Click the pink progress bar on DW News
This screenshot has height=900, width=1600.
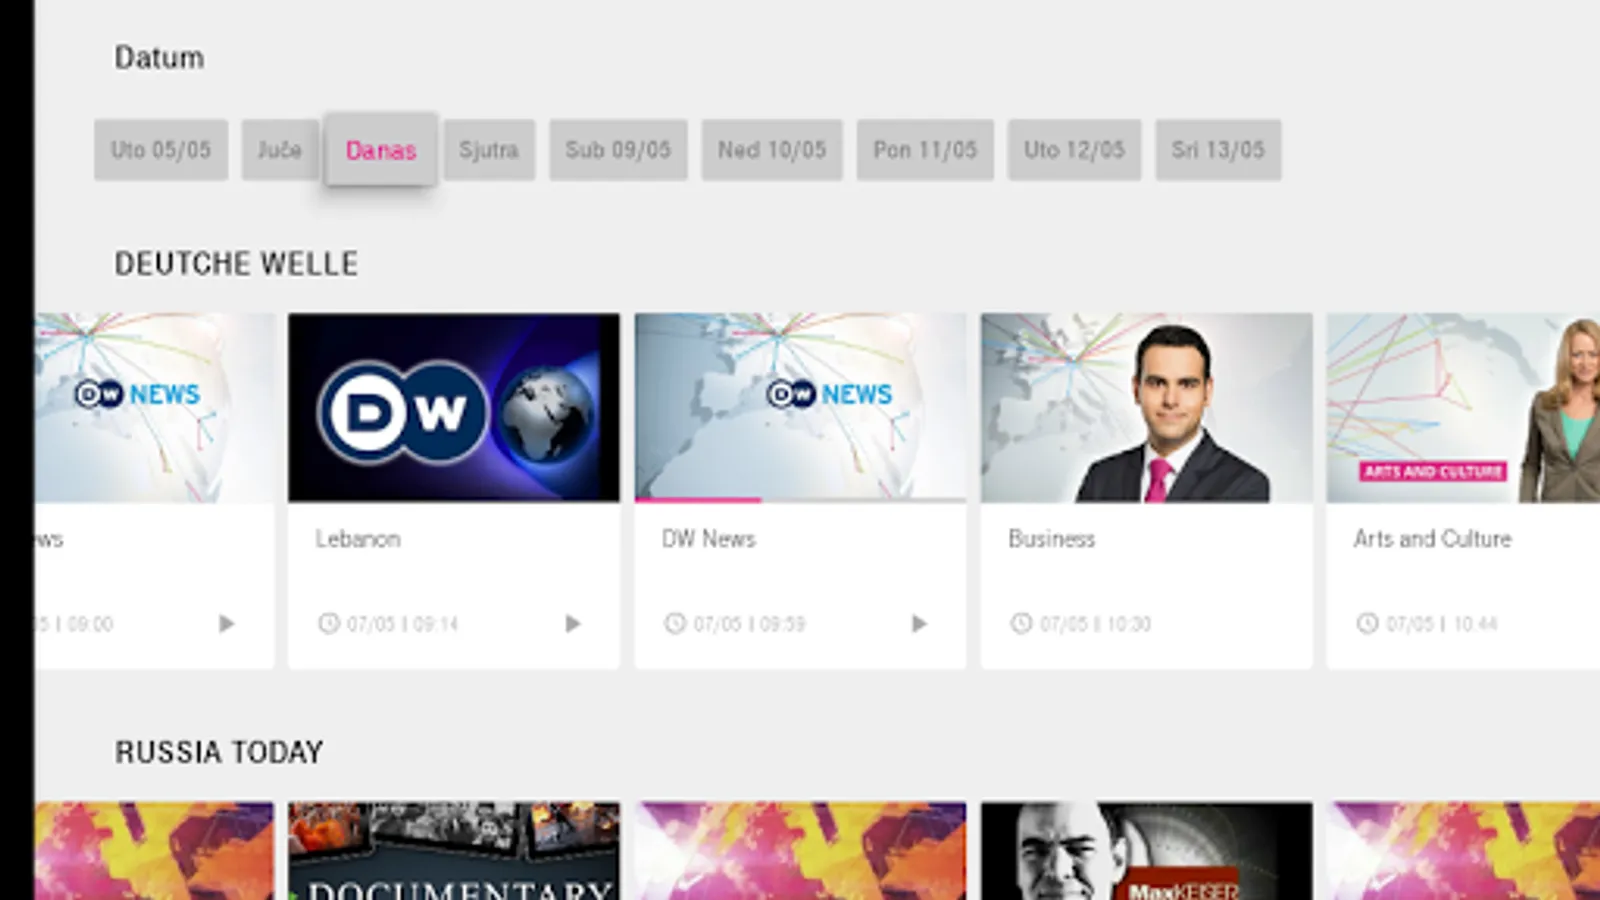[x=698, y=499]
